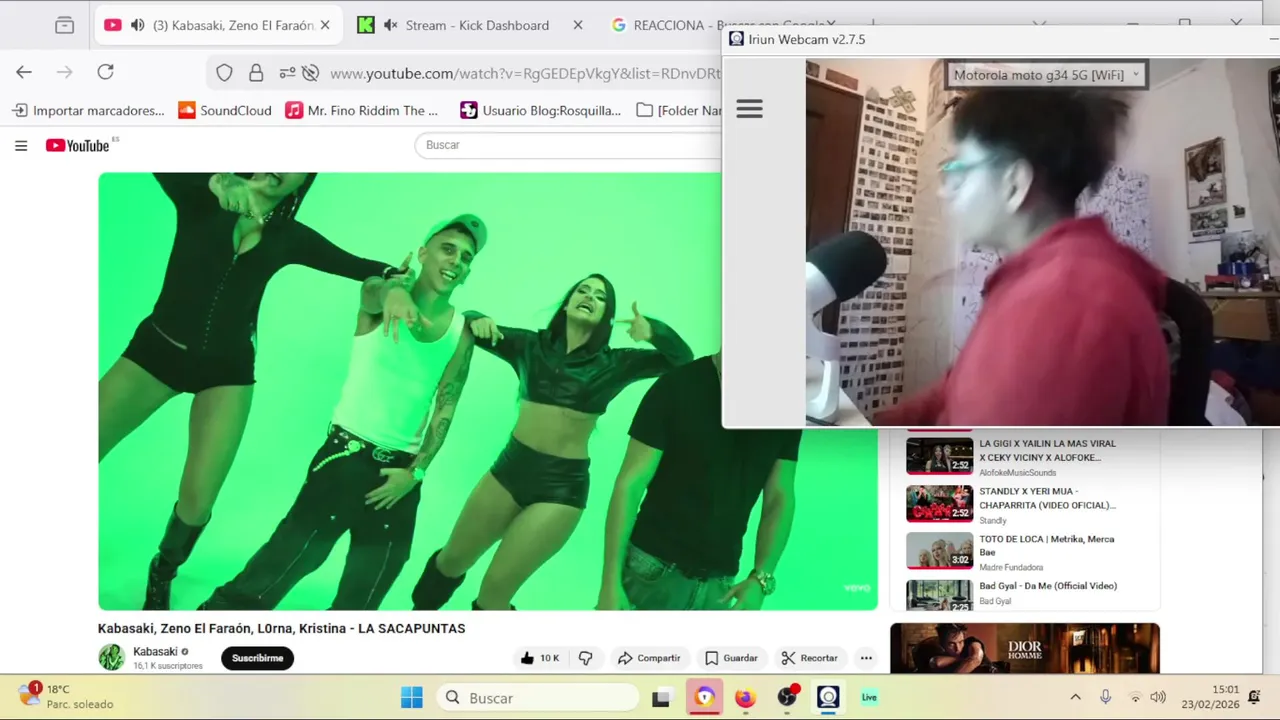Click 'Bad Gyal - Da Me (Official Video)' title

pos(1048,586)
